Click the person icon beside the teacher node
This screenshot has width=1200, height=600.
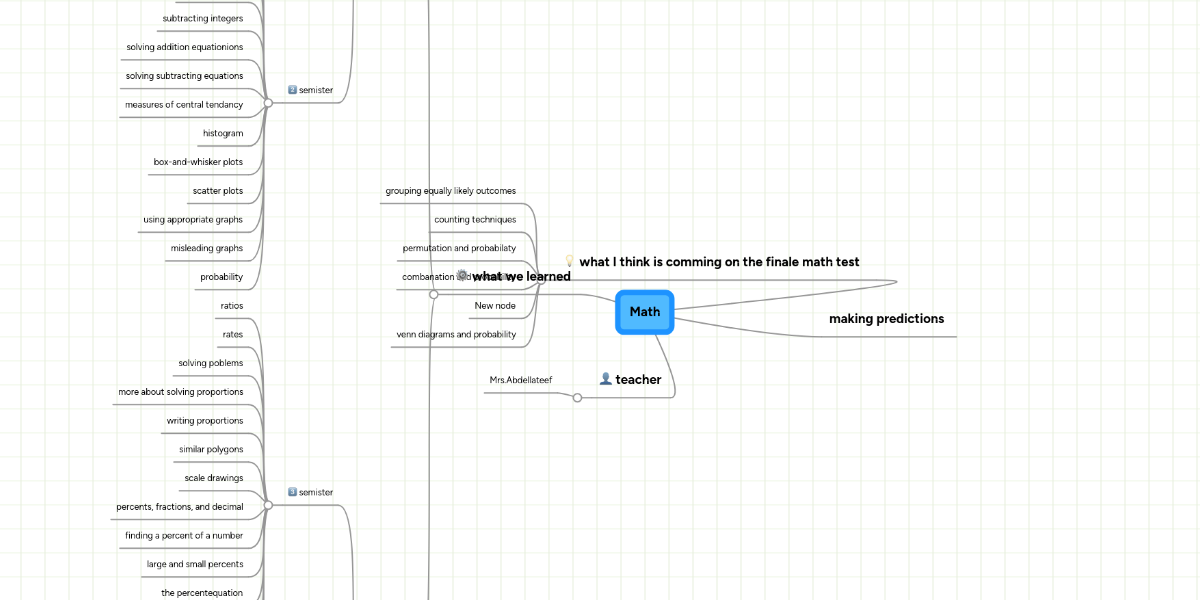click(x=605, y=379)
